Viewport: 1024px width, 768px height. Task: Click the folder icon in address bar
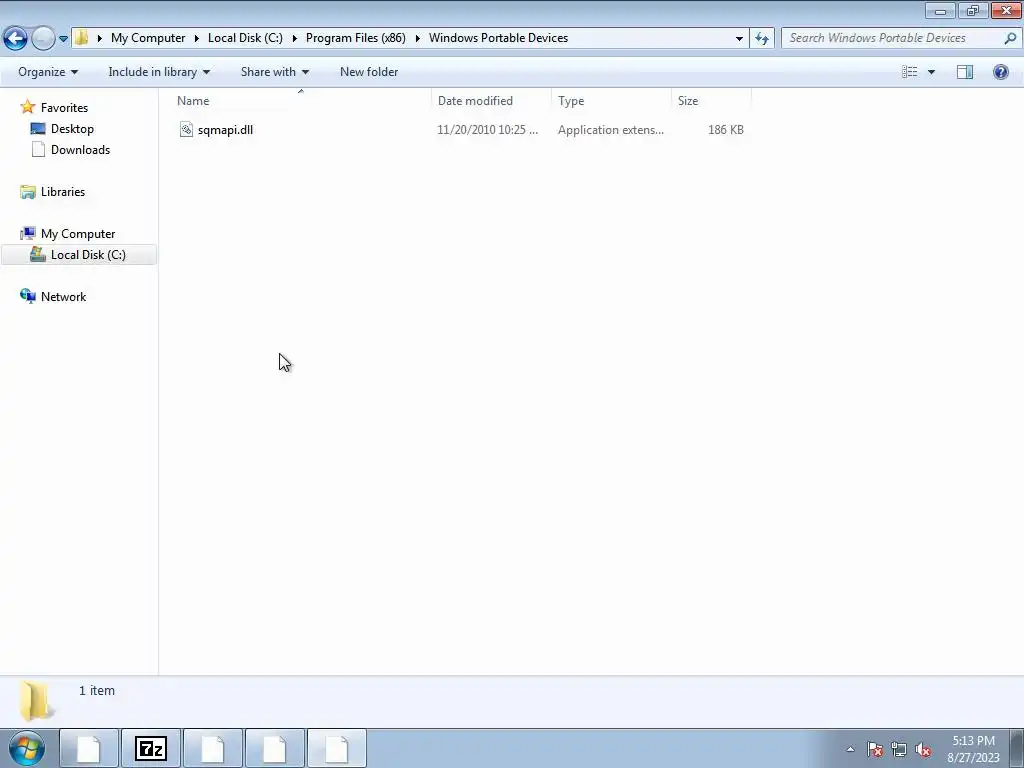click(81, 38)
